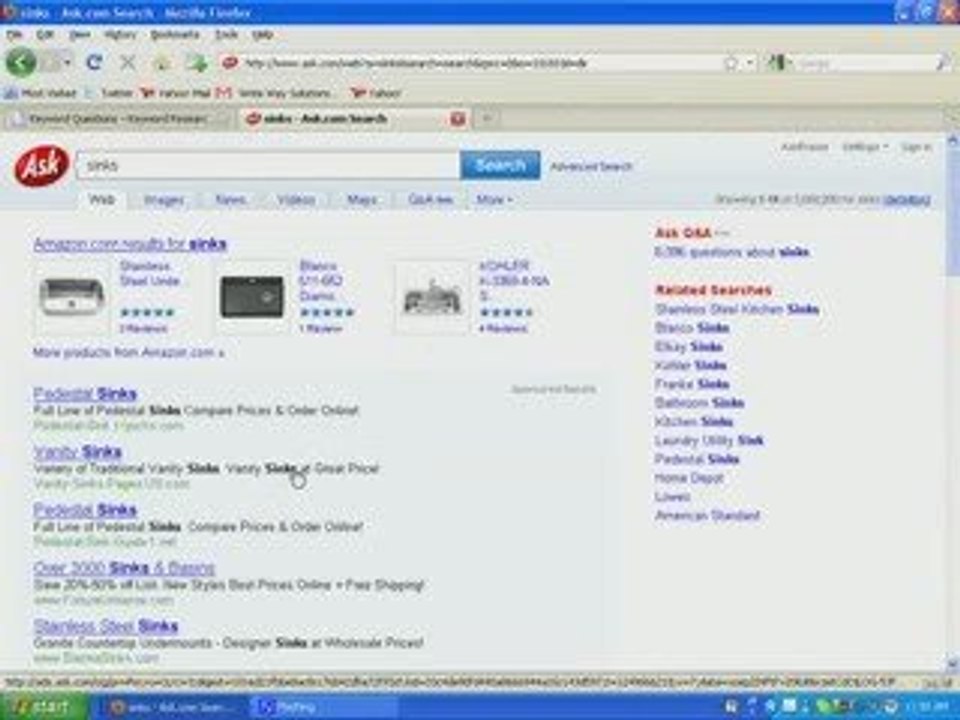
Task: Open the Ask logo homepage
Action: click(x=41, y=166)
